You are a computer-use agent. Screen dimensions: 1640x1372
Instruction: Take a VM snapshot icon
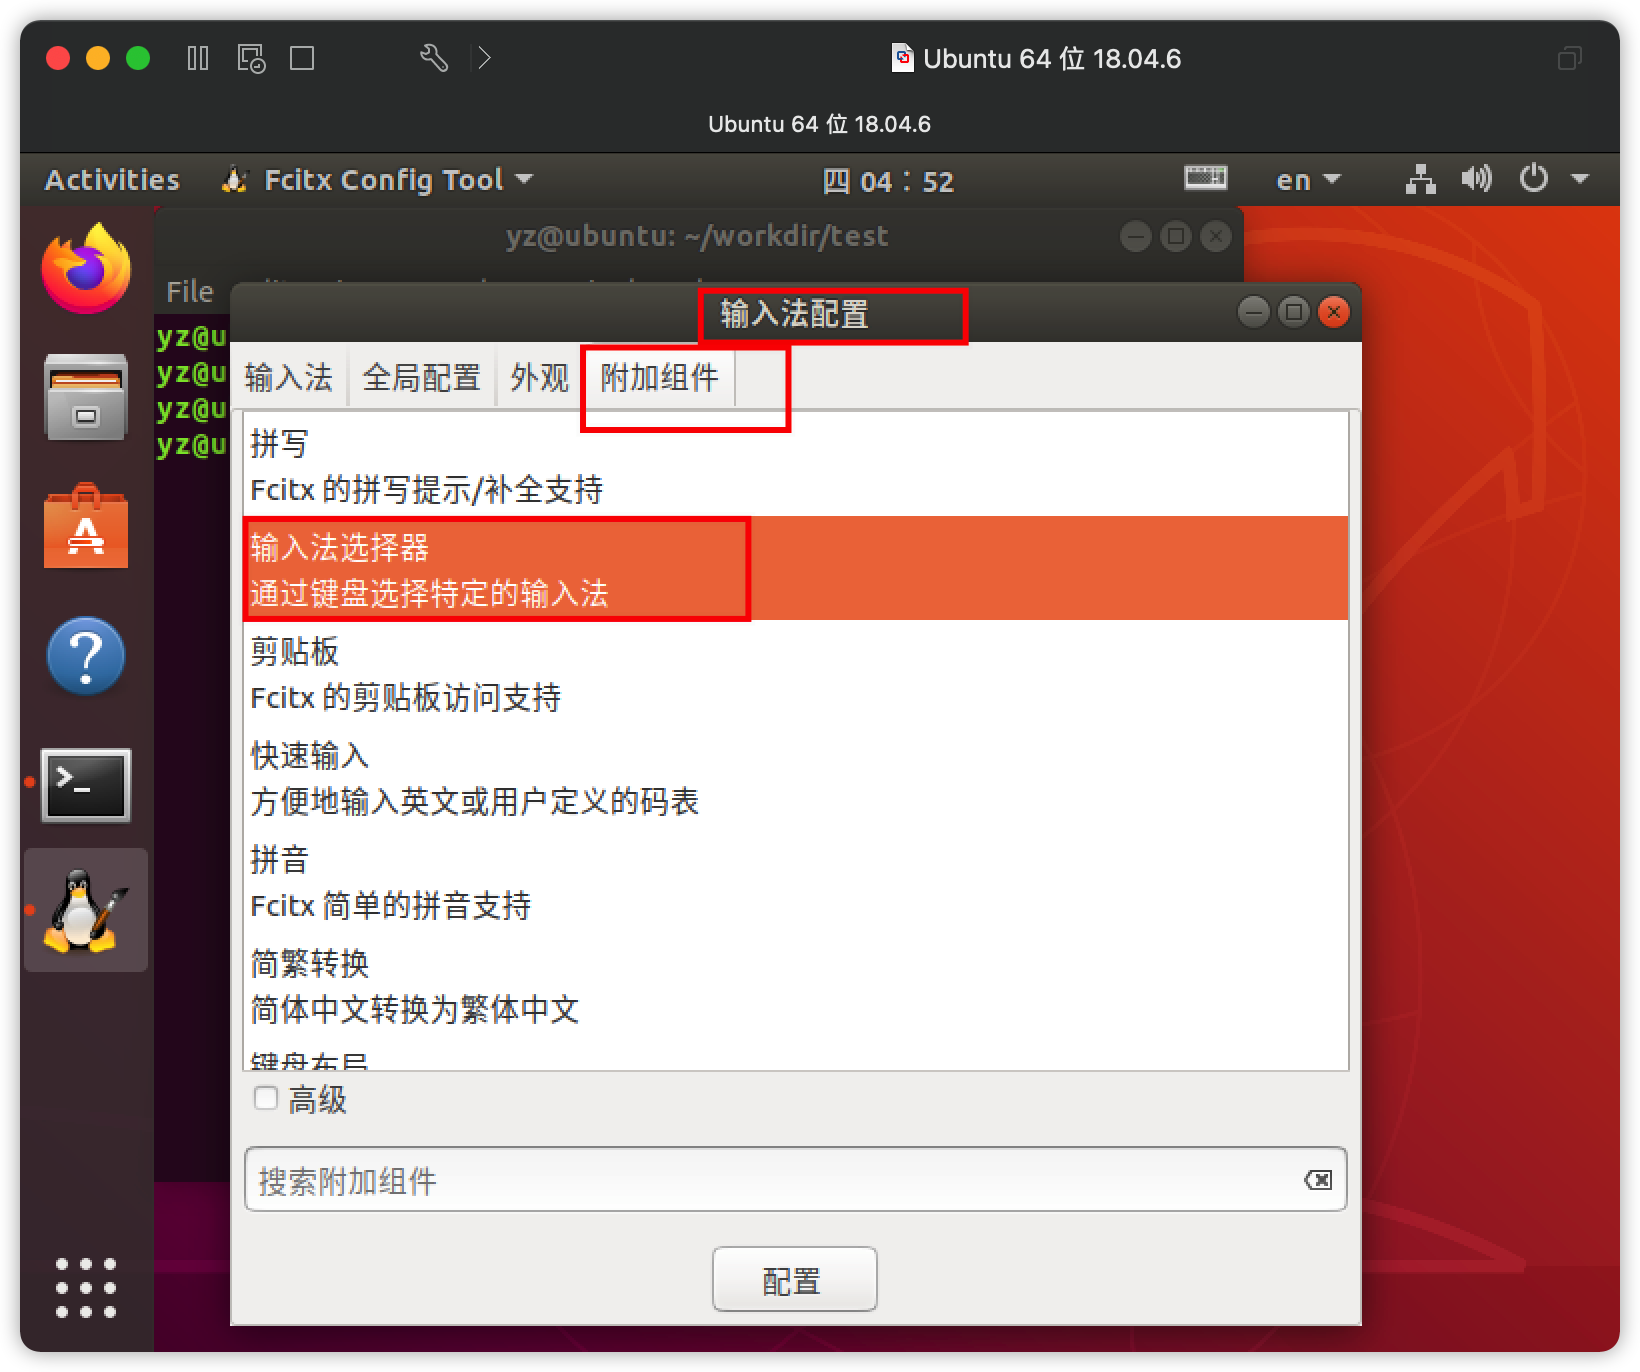click(x=251, y=58)
